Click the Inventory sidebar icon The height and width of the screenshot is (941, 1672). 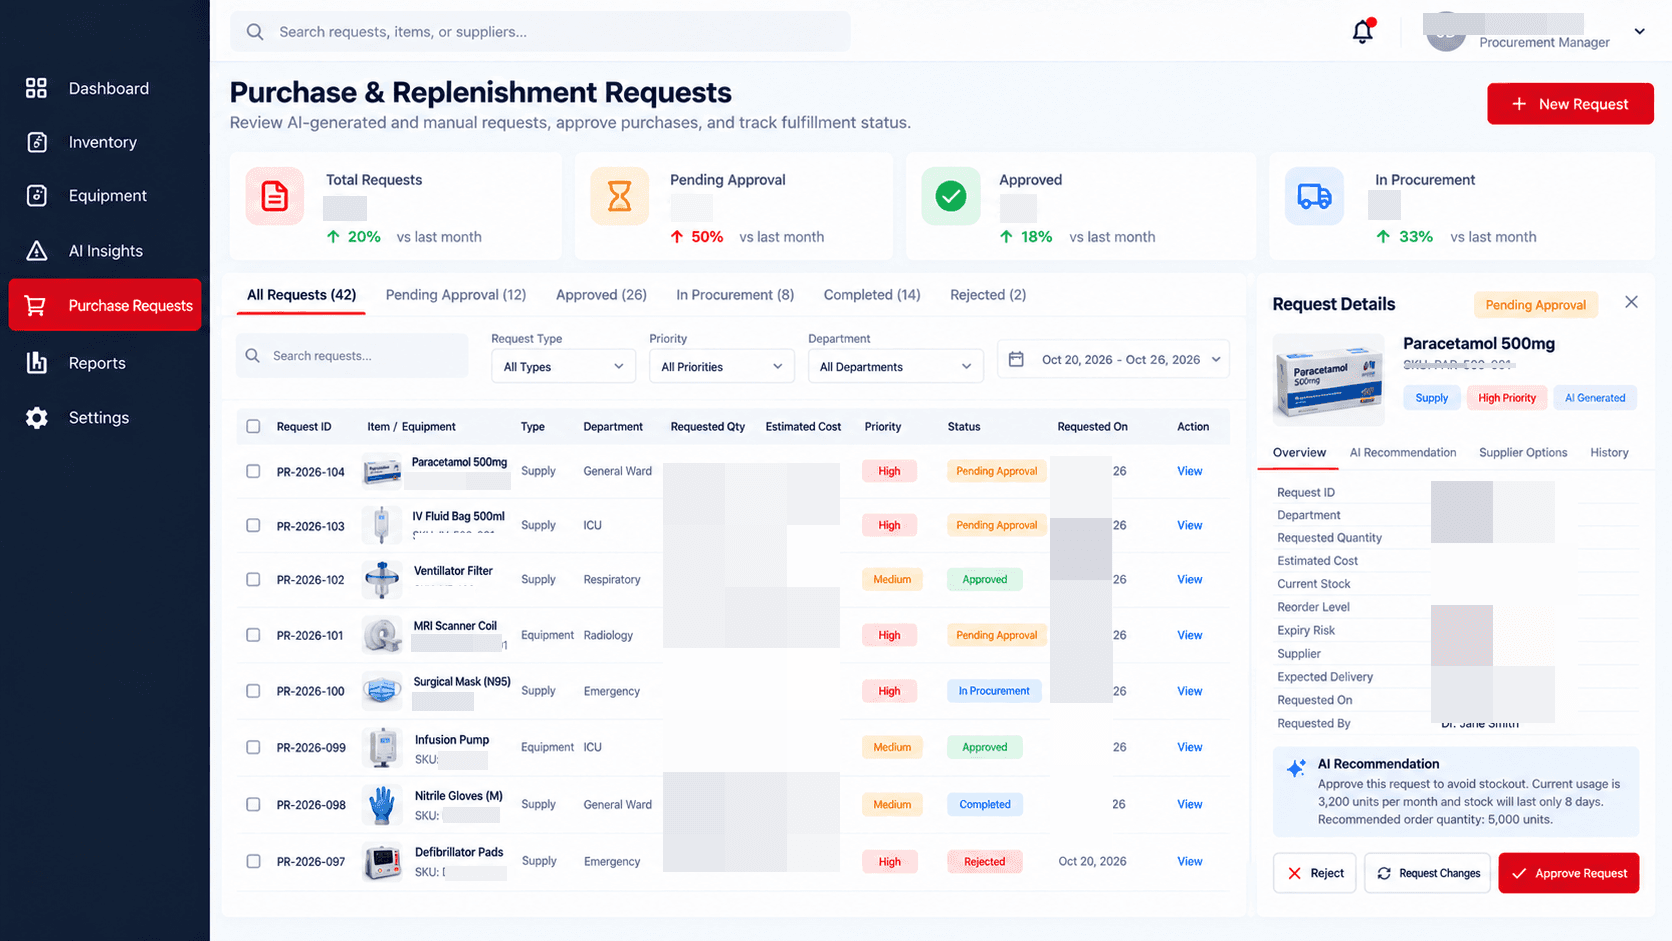[x=37, y=142]
